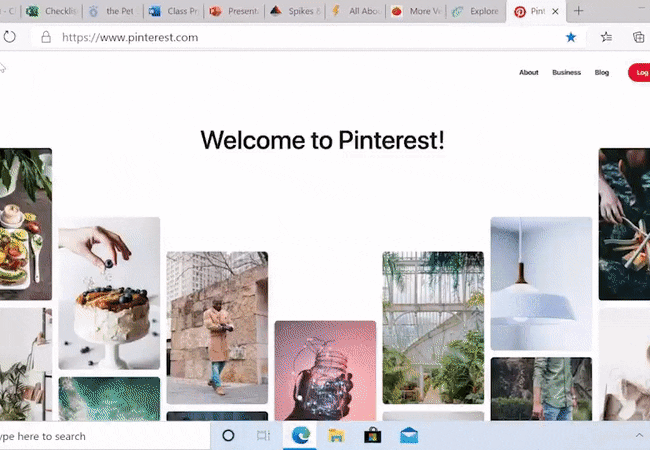The image size is (650, 450).
Task: Open the Business link
Action: coord(566,73)
